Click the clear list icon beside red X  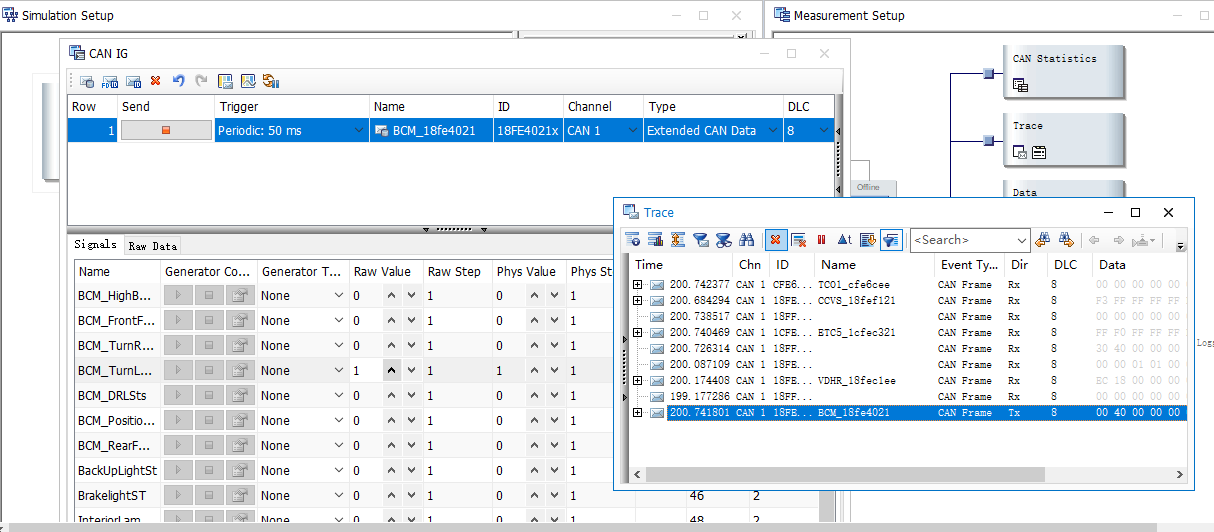click(798, 240)
